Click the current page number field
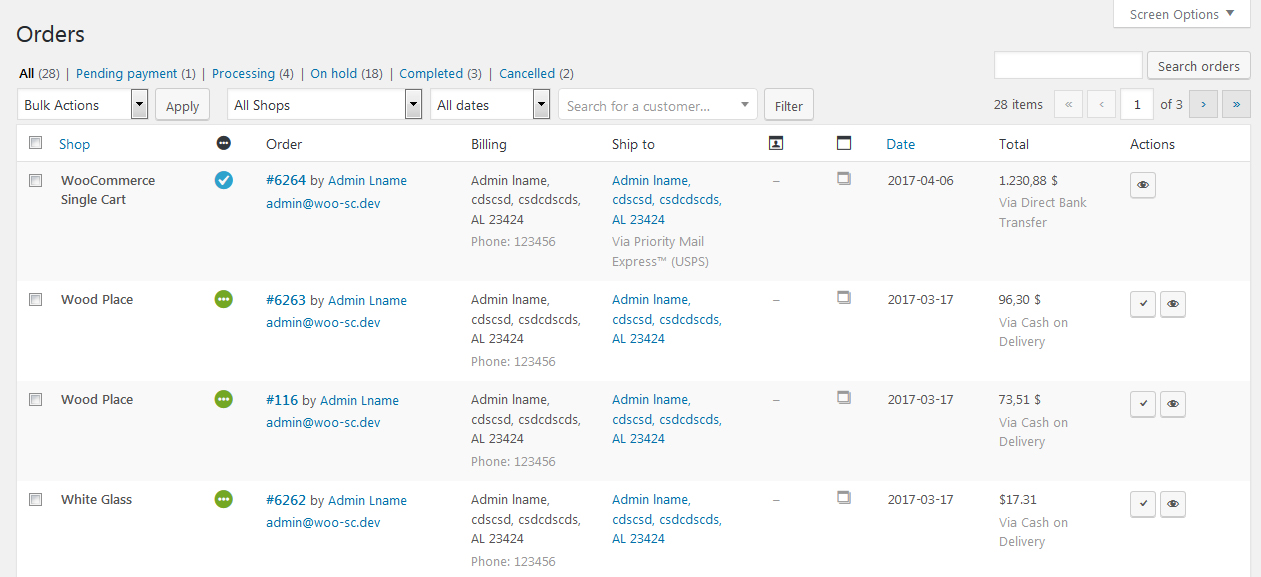Viewport: 1261px width, 577px height. point(1137,104)
